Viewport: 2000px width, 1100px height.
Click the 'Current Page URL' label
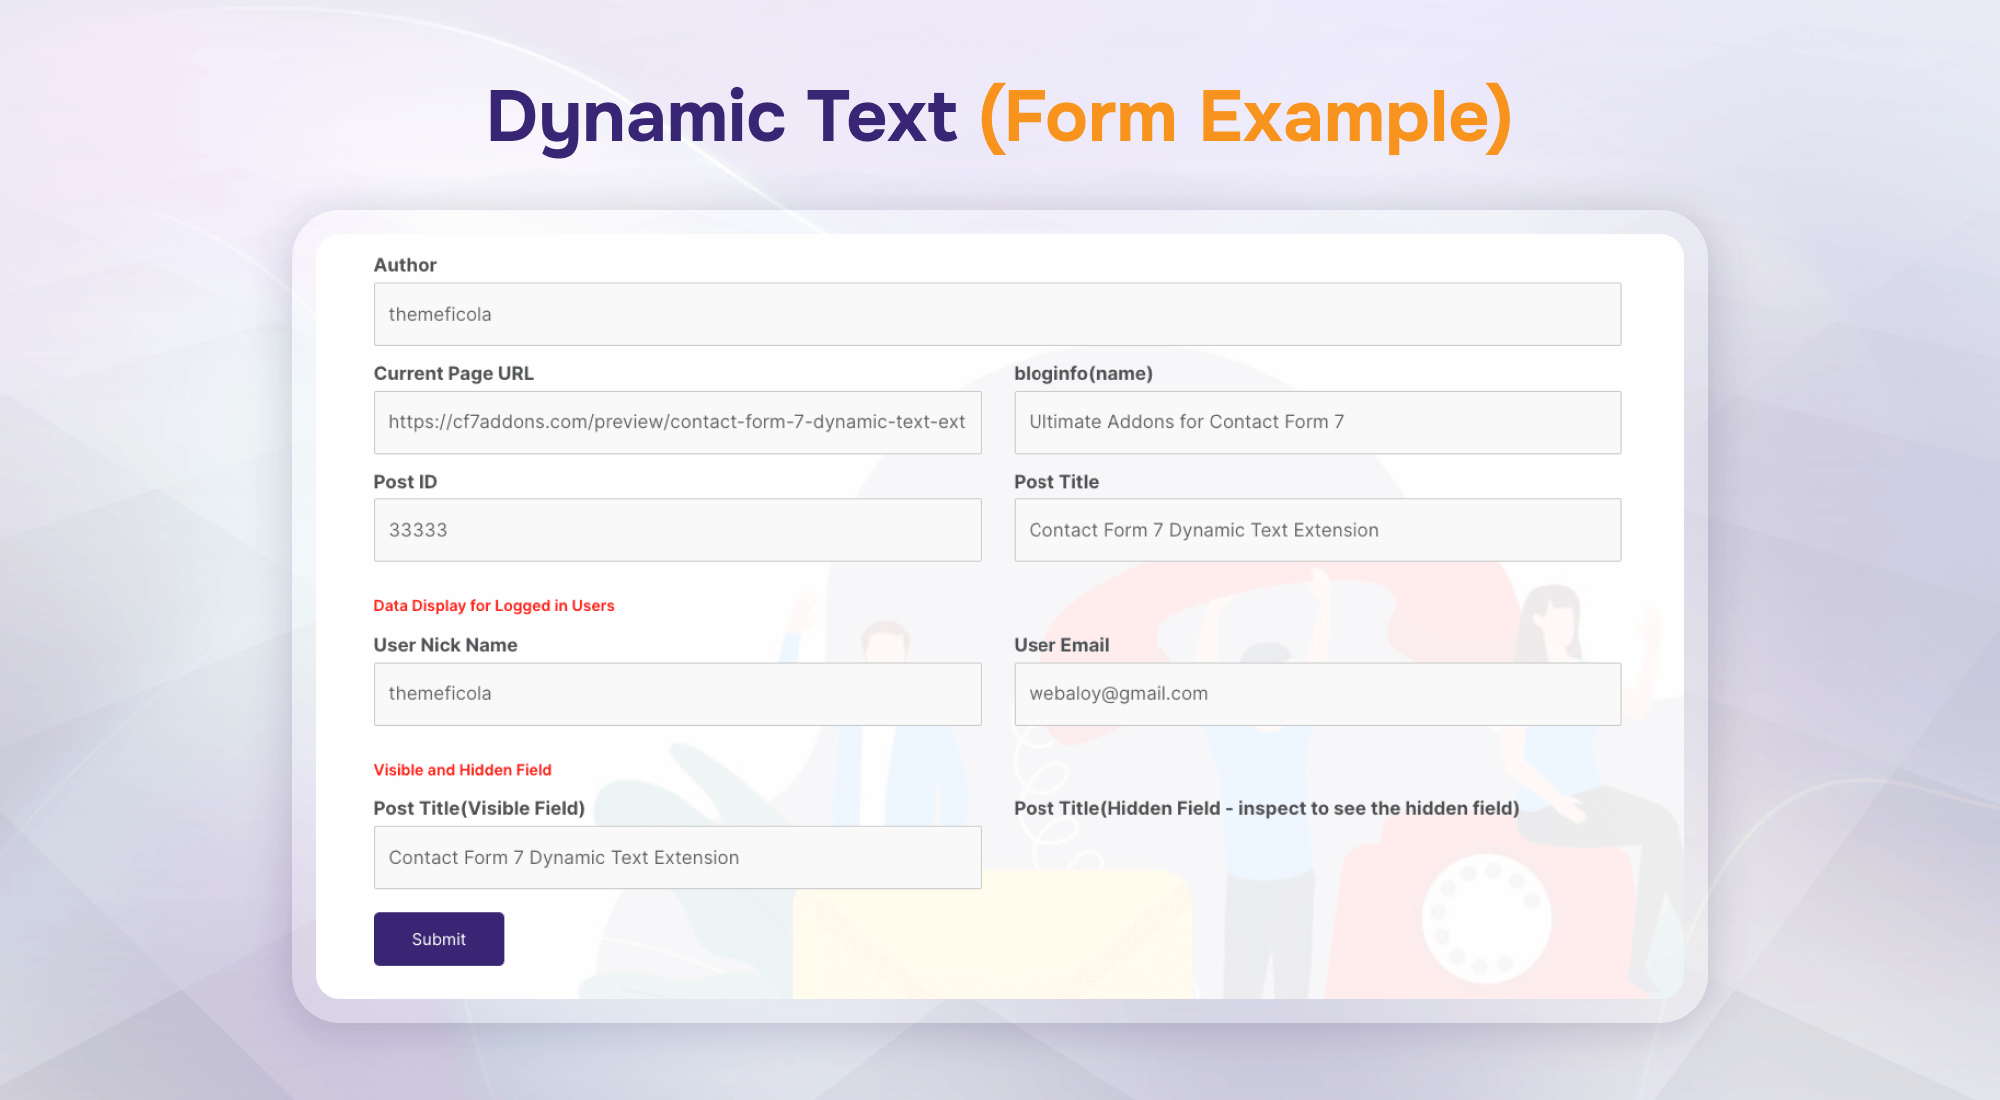coord(454,373)
